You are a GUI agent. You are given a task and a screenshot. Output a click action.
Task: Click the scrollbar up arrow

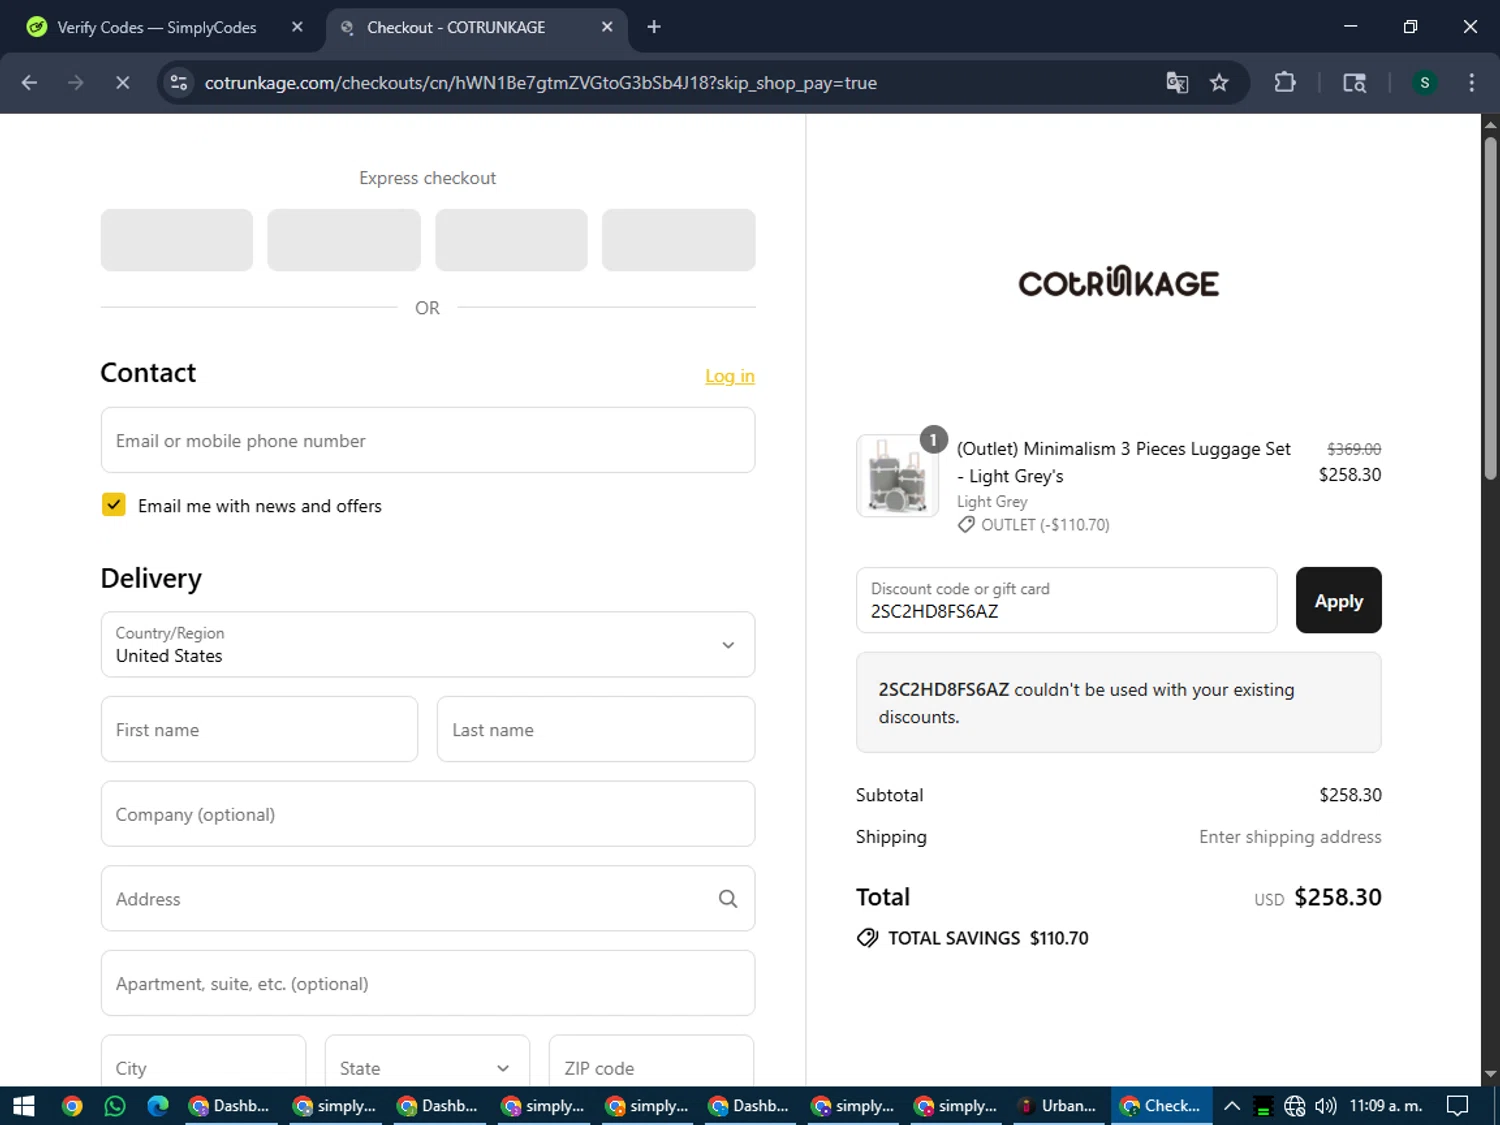[x=1490, y=124]
